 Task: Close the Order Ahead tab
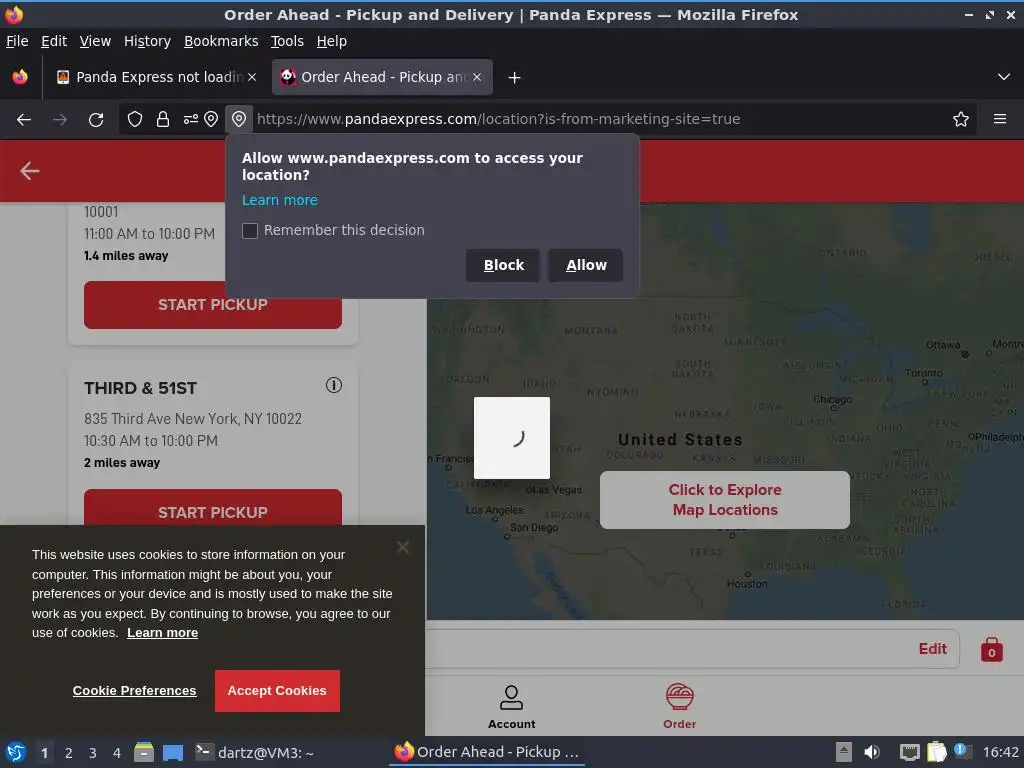pos(477,77)
